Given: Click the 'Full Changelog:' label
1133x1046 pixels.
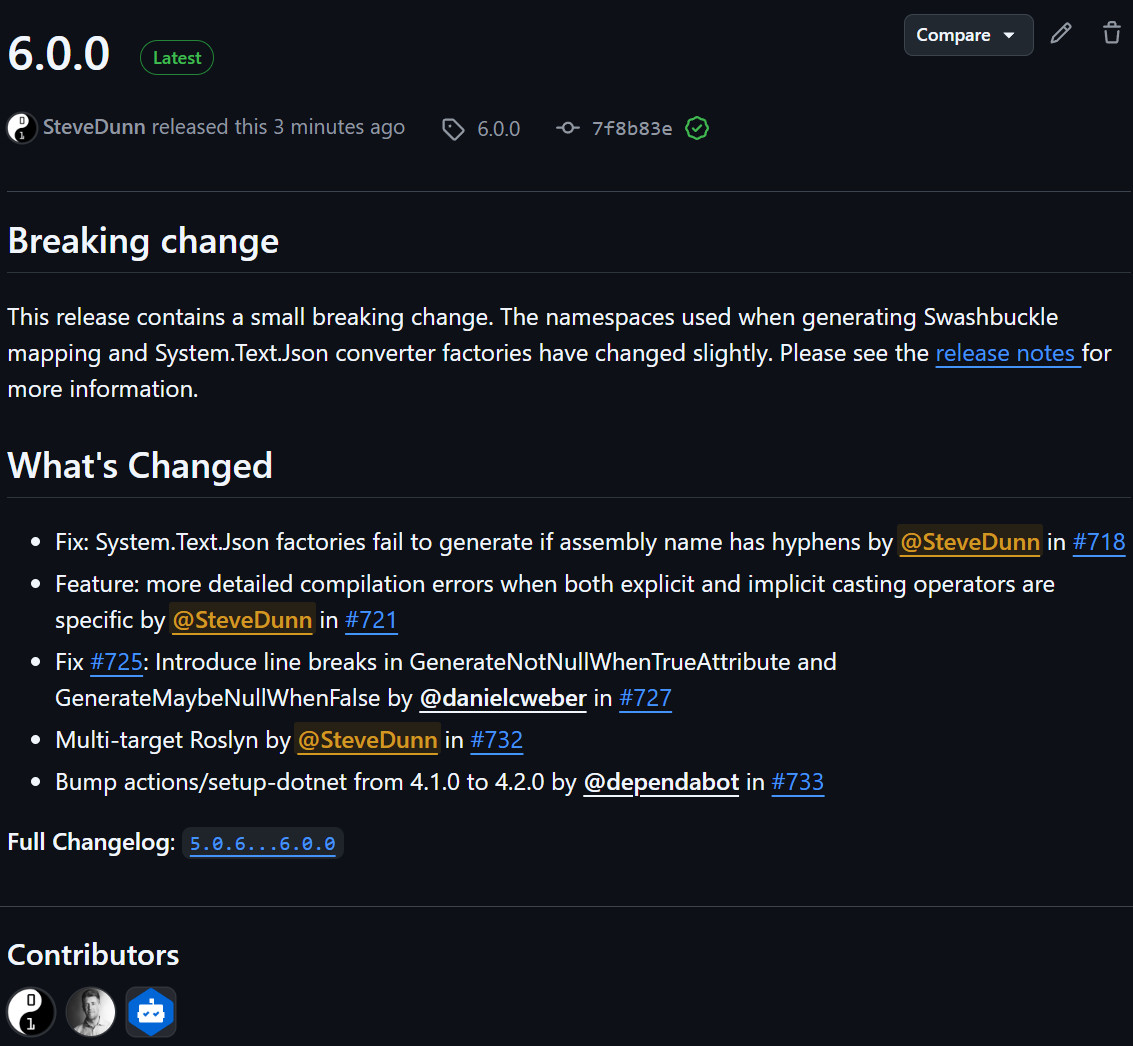Looking at the screenshot, I should (x=91, y=842).
